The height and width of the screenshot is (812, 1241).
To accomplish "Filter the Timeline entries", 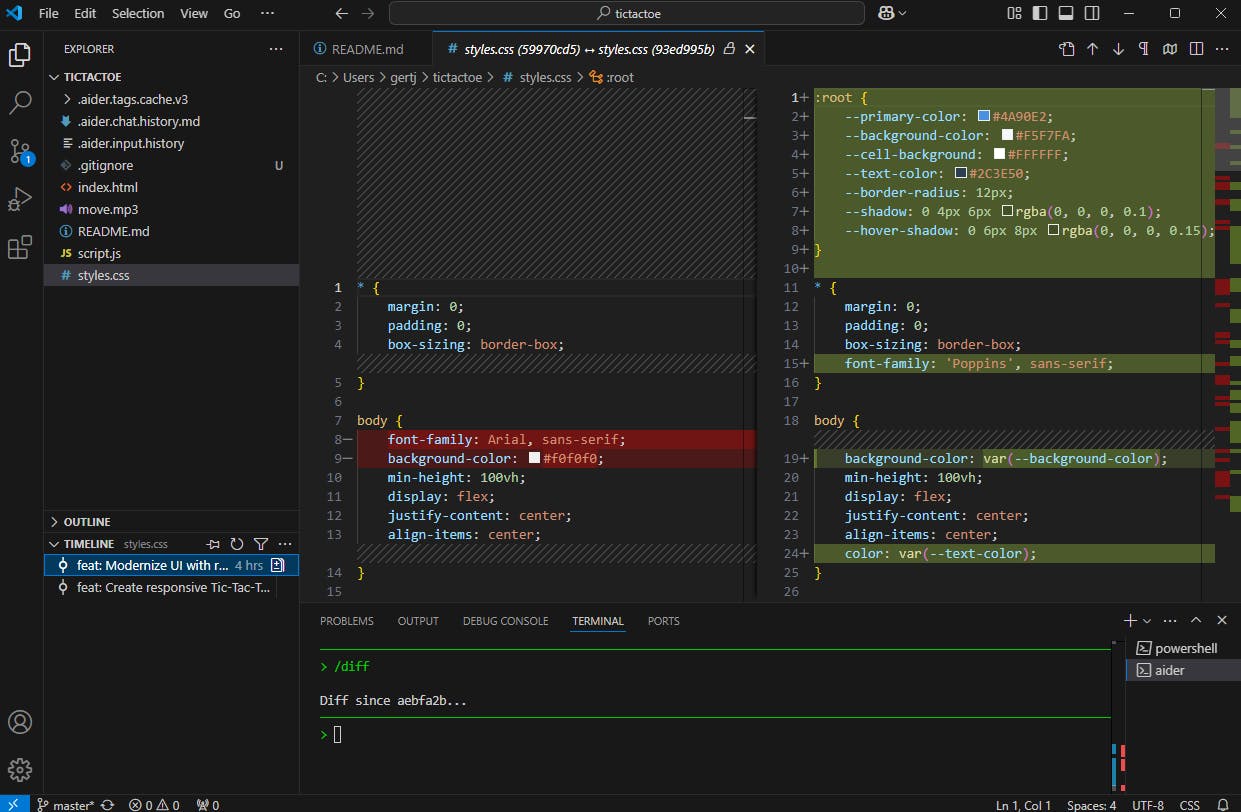I will (261, 544).
